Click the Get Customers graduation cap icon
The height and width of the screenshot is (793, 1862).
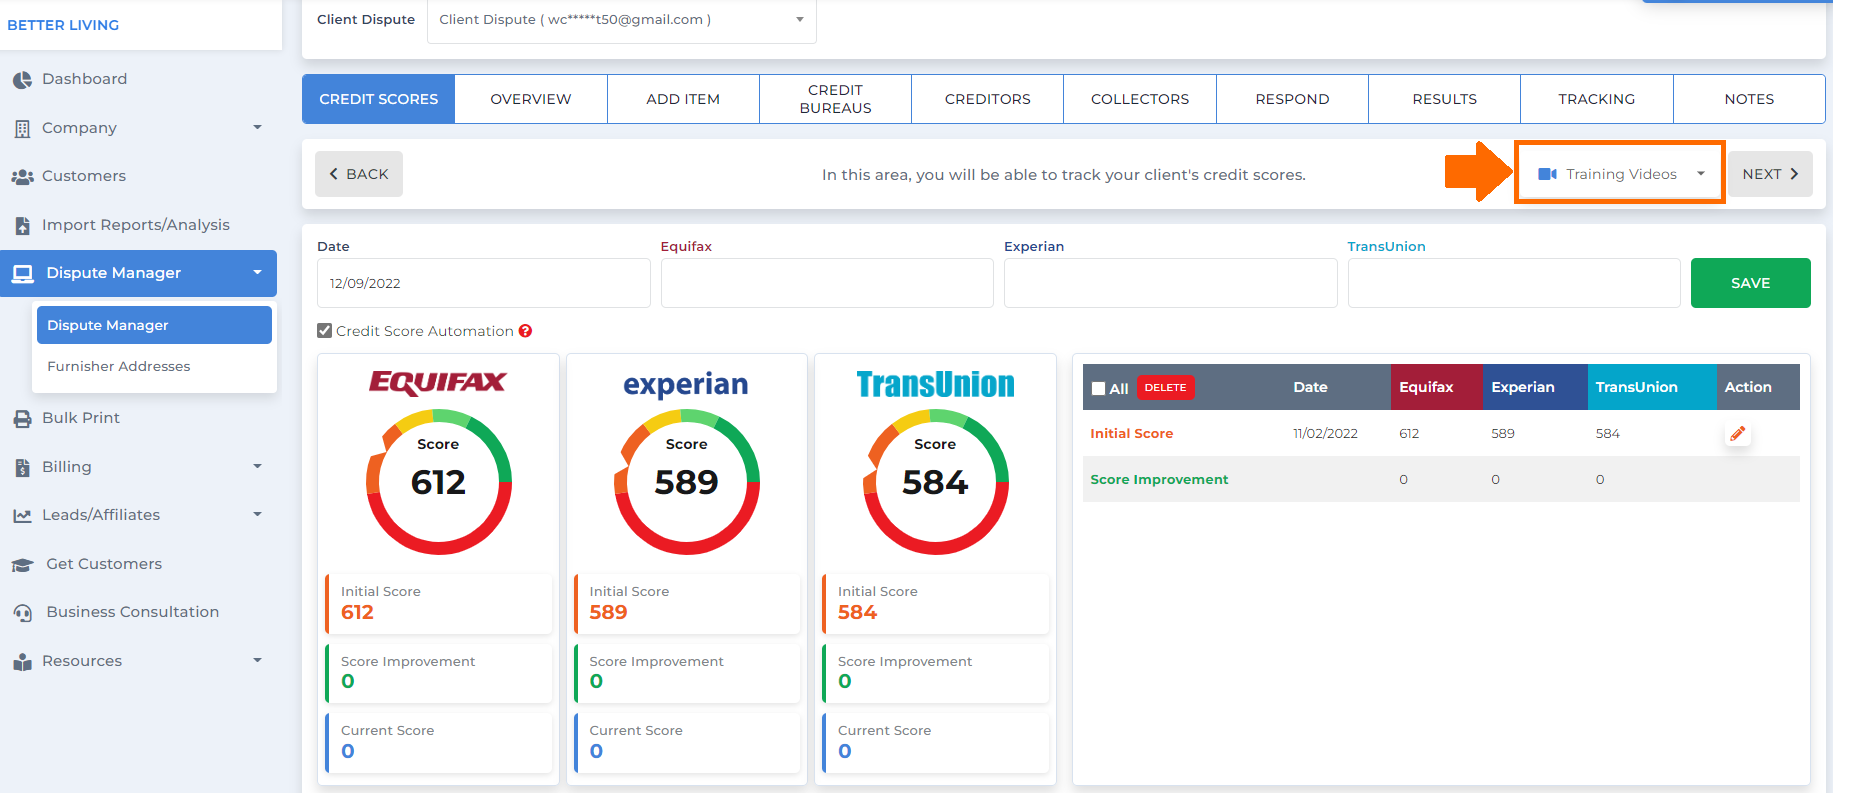click(22, 565)
